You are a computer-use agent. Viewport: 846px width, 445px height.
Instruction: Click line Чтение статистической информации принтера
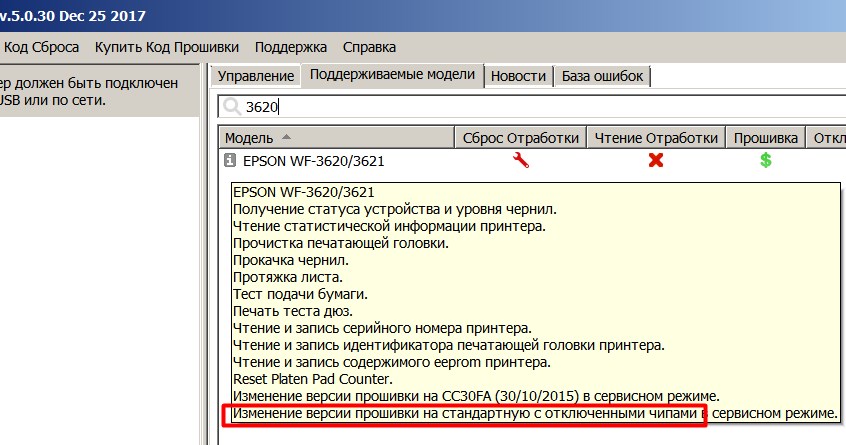click(x=389, y=226)
